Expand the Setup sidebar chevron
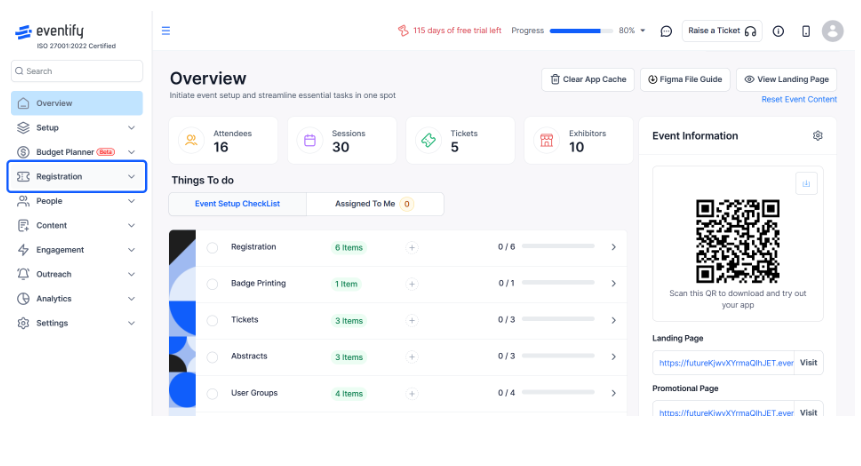Screen dimensions: 861x466 coord(131,127)
